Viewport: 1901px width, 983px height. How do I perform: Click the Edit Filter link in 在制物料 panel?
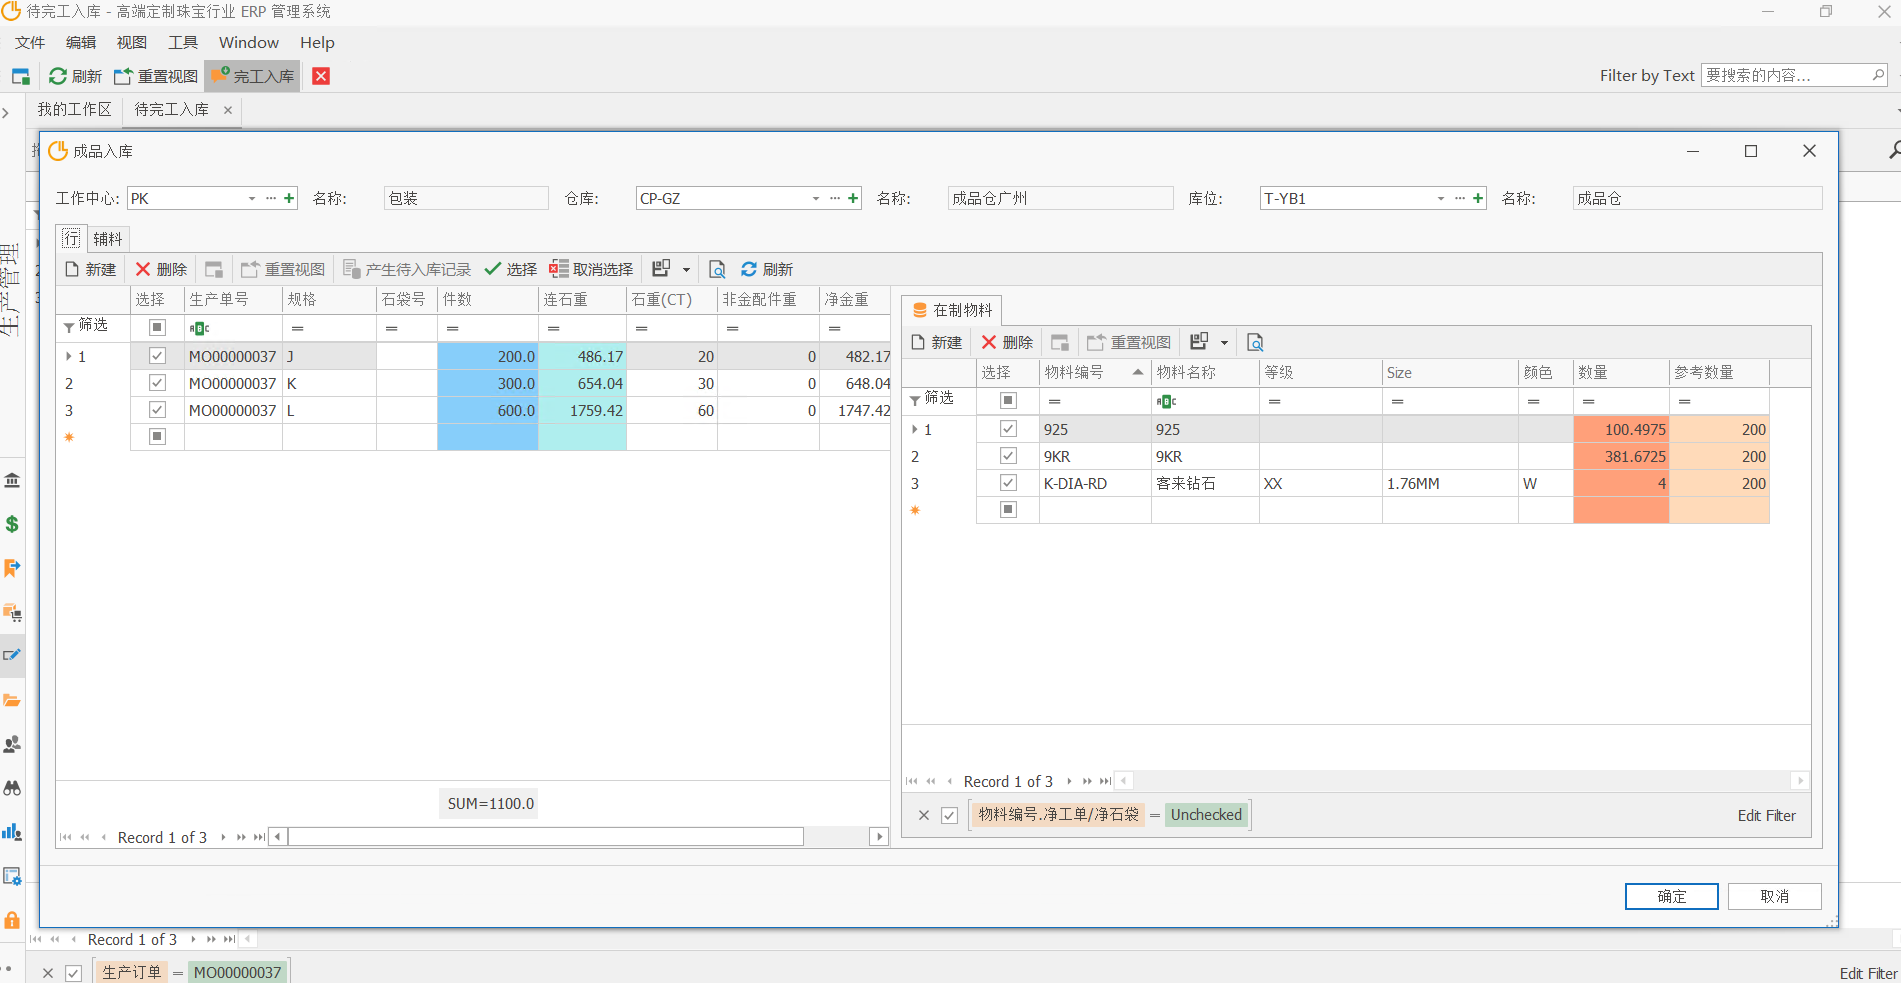click(1766, 815)
